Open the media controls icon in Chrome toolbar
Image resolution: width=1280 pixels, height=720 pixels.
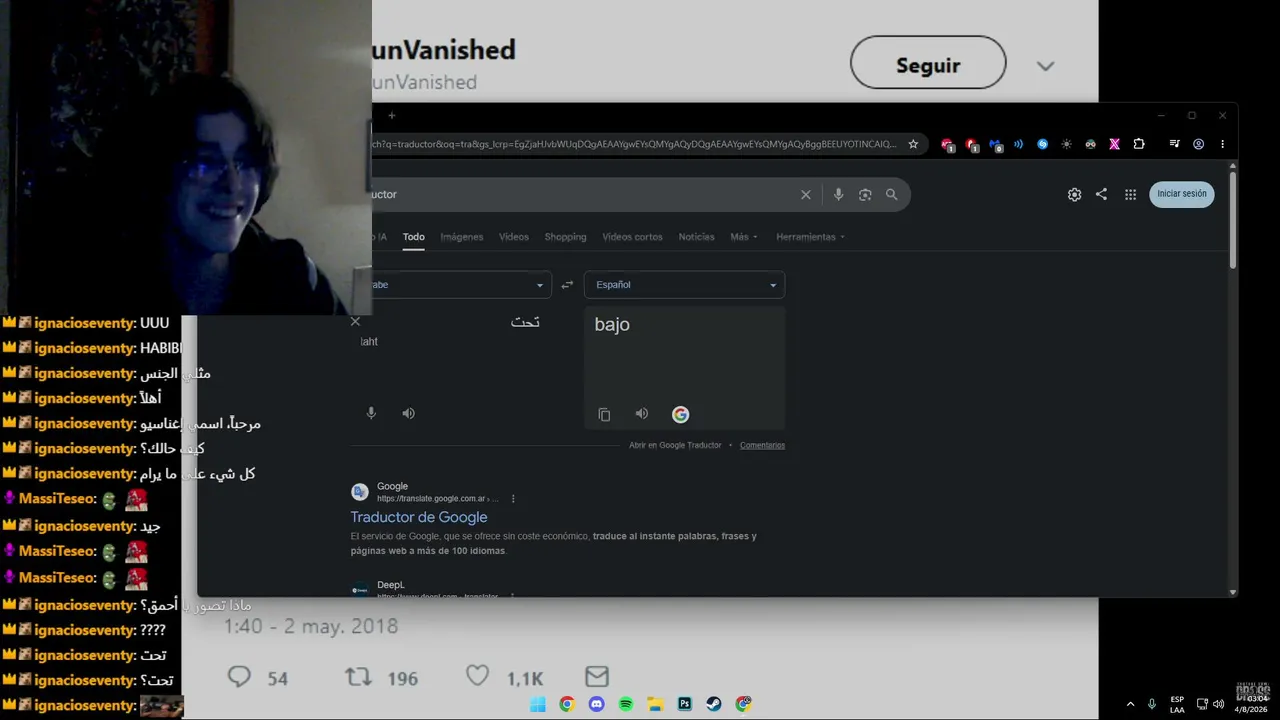pos(1174,144)
